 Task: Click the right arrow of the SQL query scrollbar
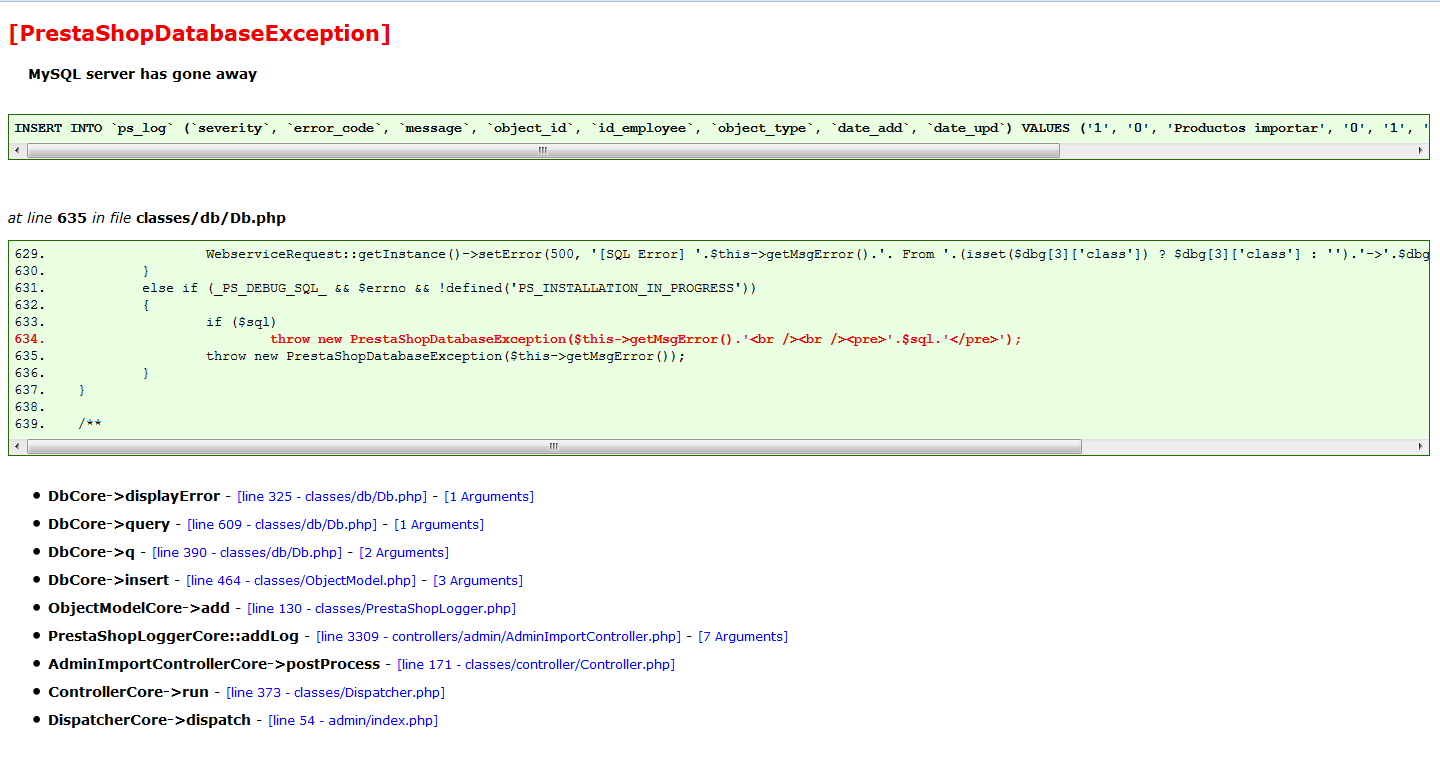coord(1421,151)
